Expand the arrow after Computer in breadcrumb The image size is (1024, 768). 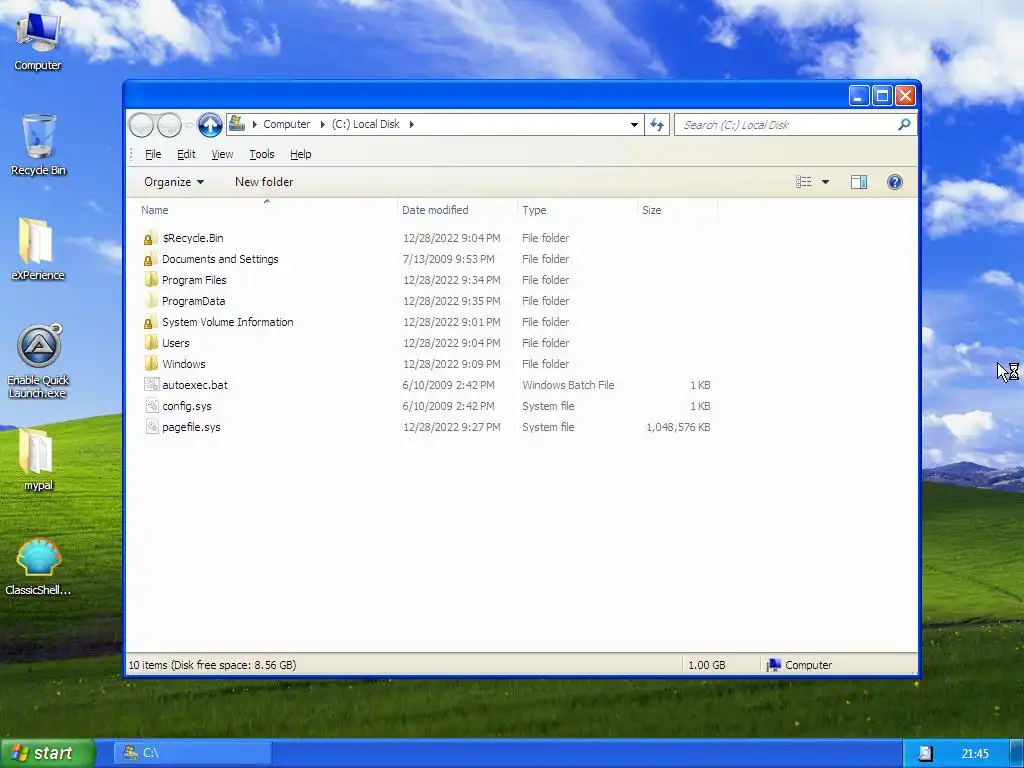pyautogui.click(x=322, y=124)
